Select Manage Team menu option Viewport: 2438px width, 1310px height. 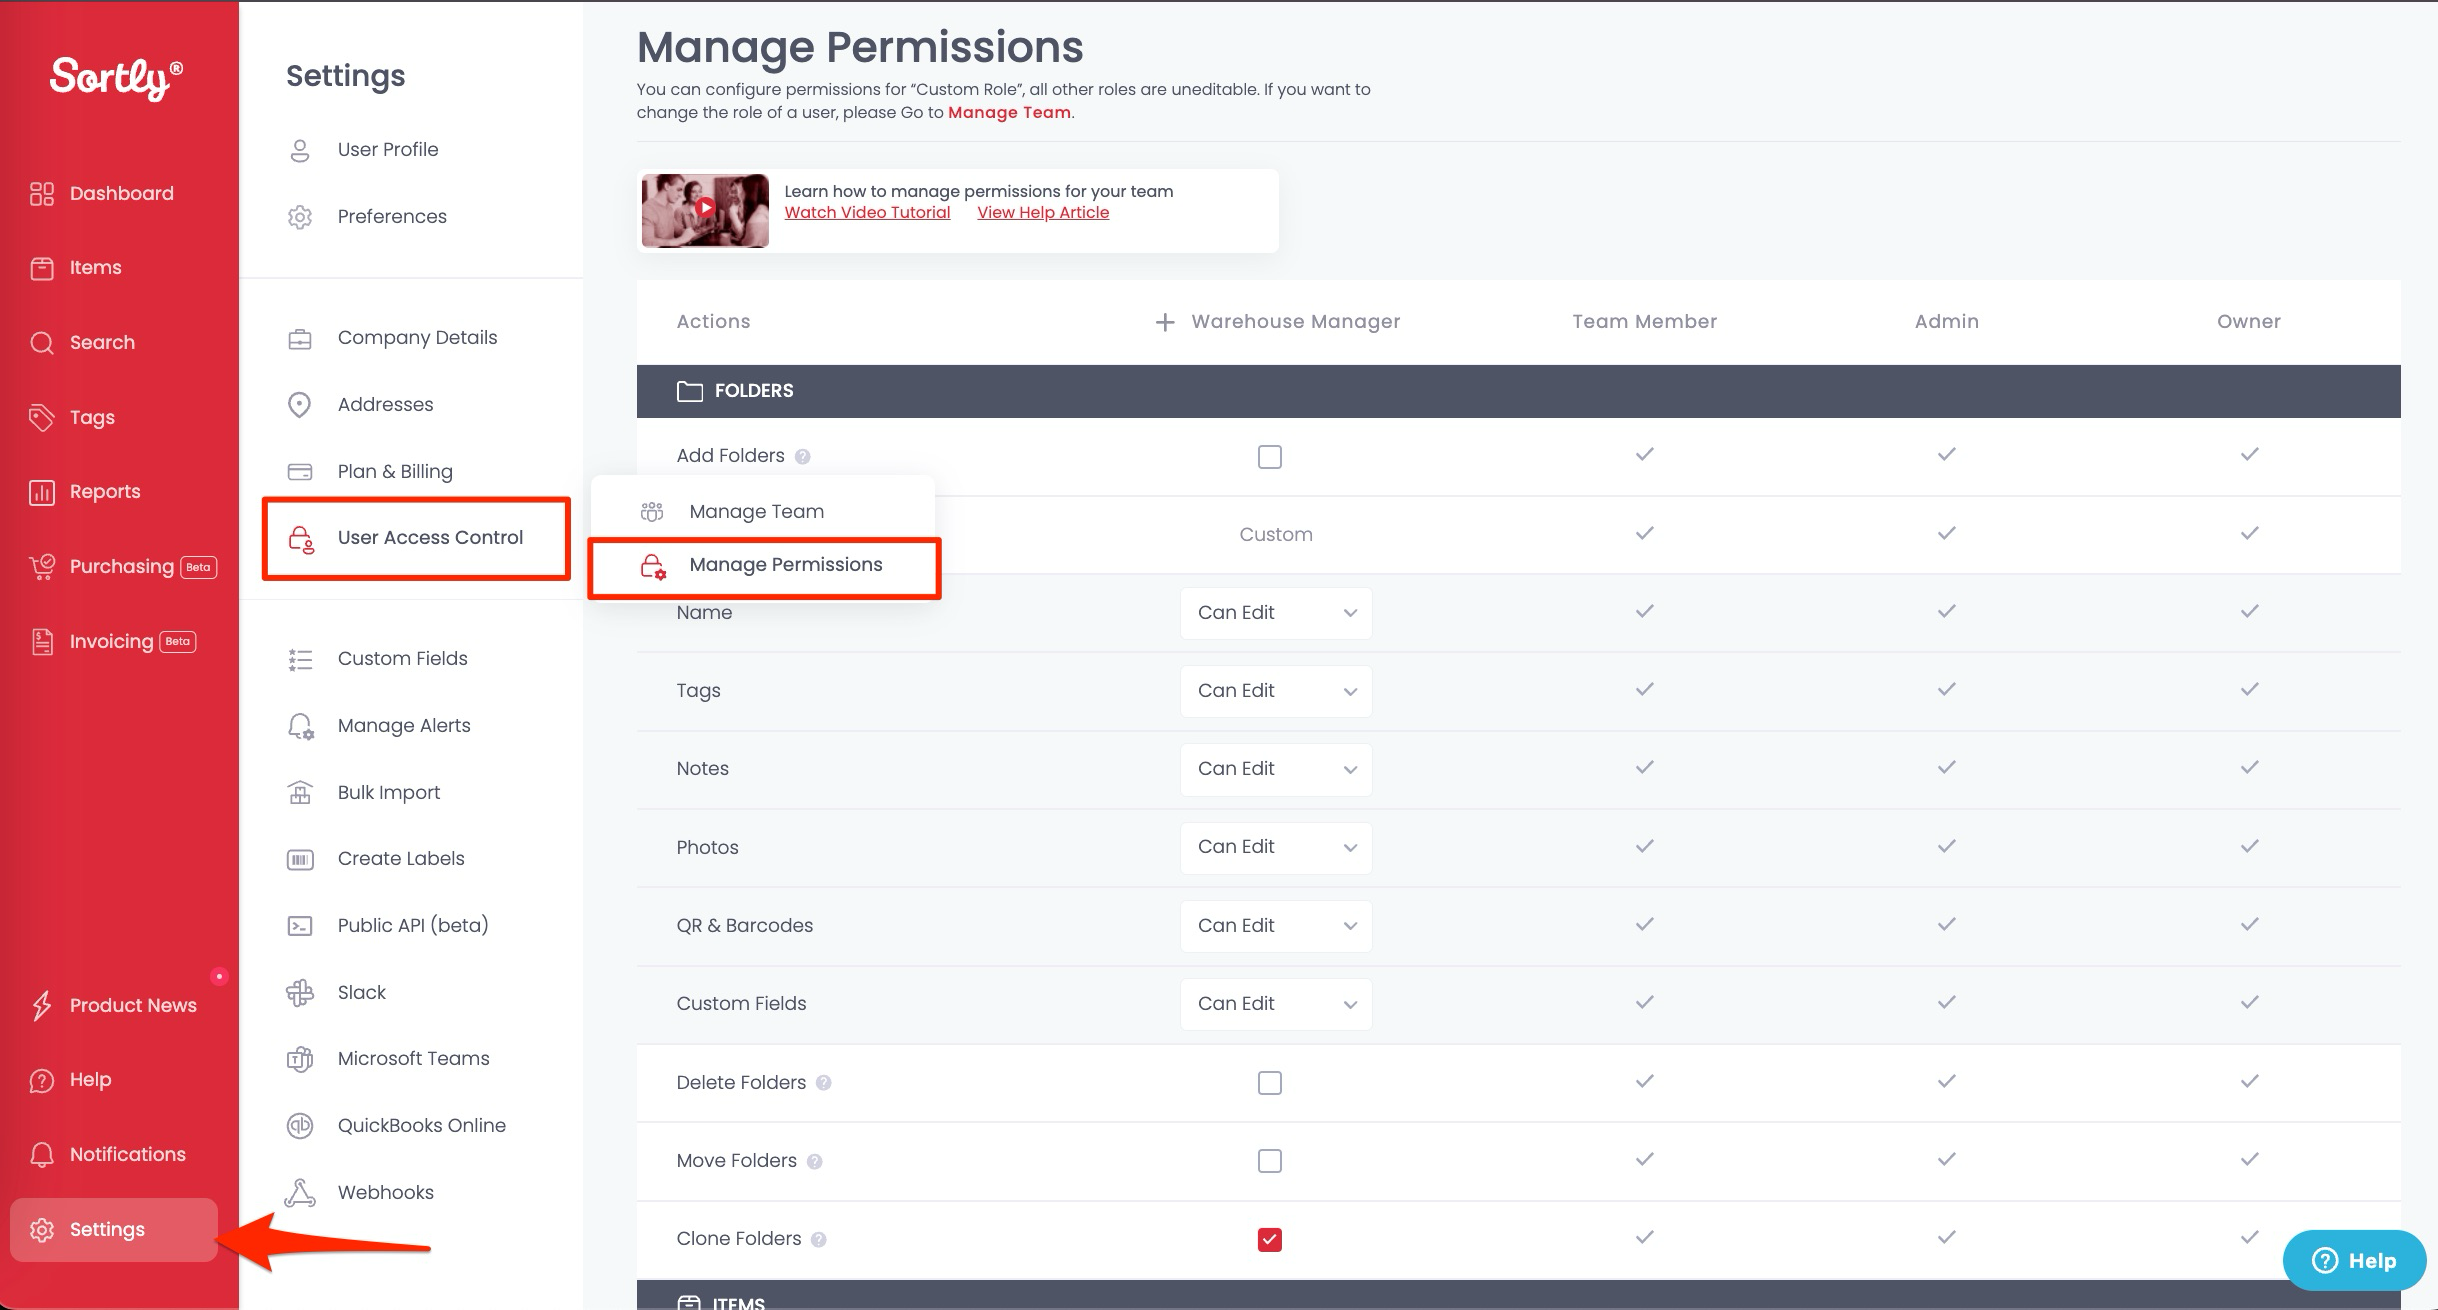[x=756, y=511]
